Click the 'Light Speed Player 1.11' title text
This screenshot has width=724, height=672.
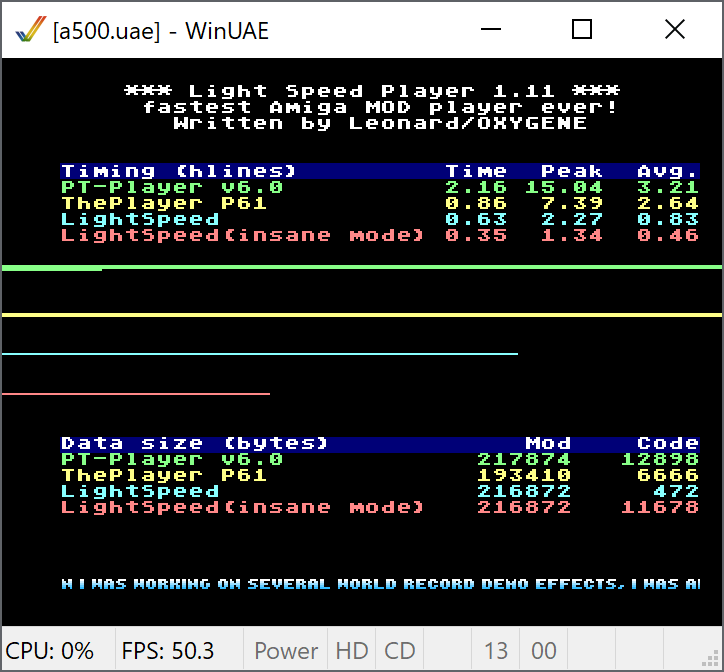[x=372, y=91]
